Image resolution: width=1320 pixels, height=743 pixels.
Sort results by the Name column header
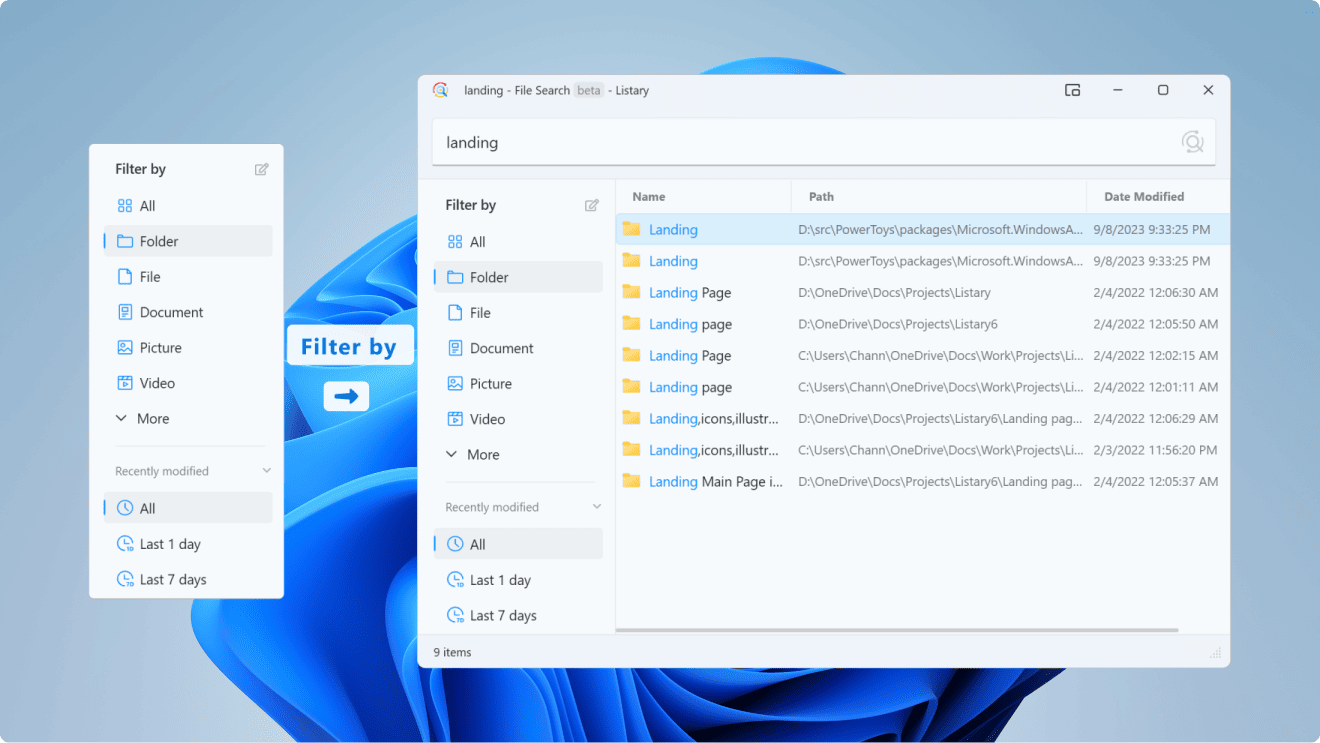point(703,197)
